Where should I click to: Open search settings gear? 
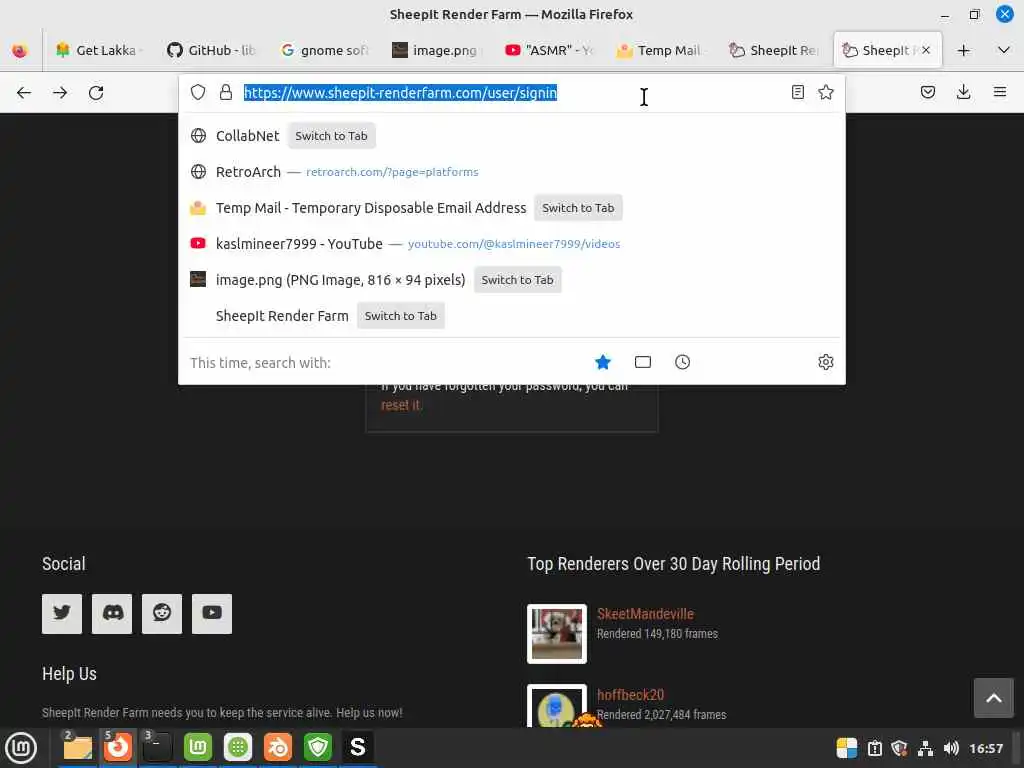click(825, 362)
